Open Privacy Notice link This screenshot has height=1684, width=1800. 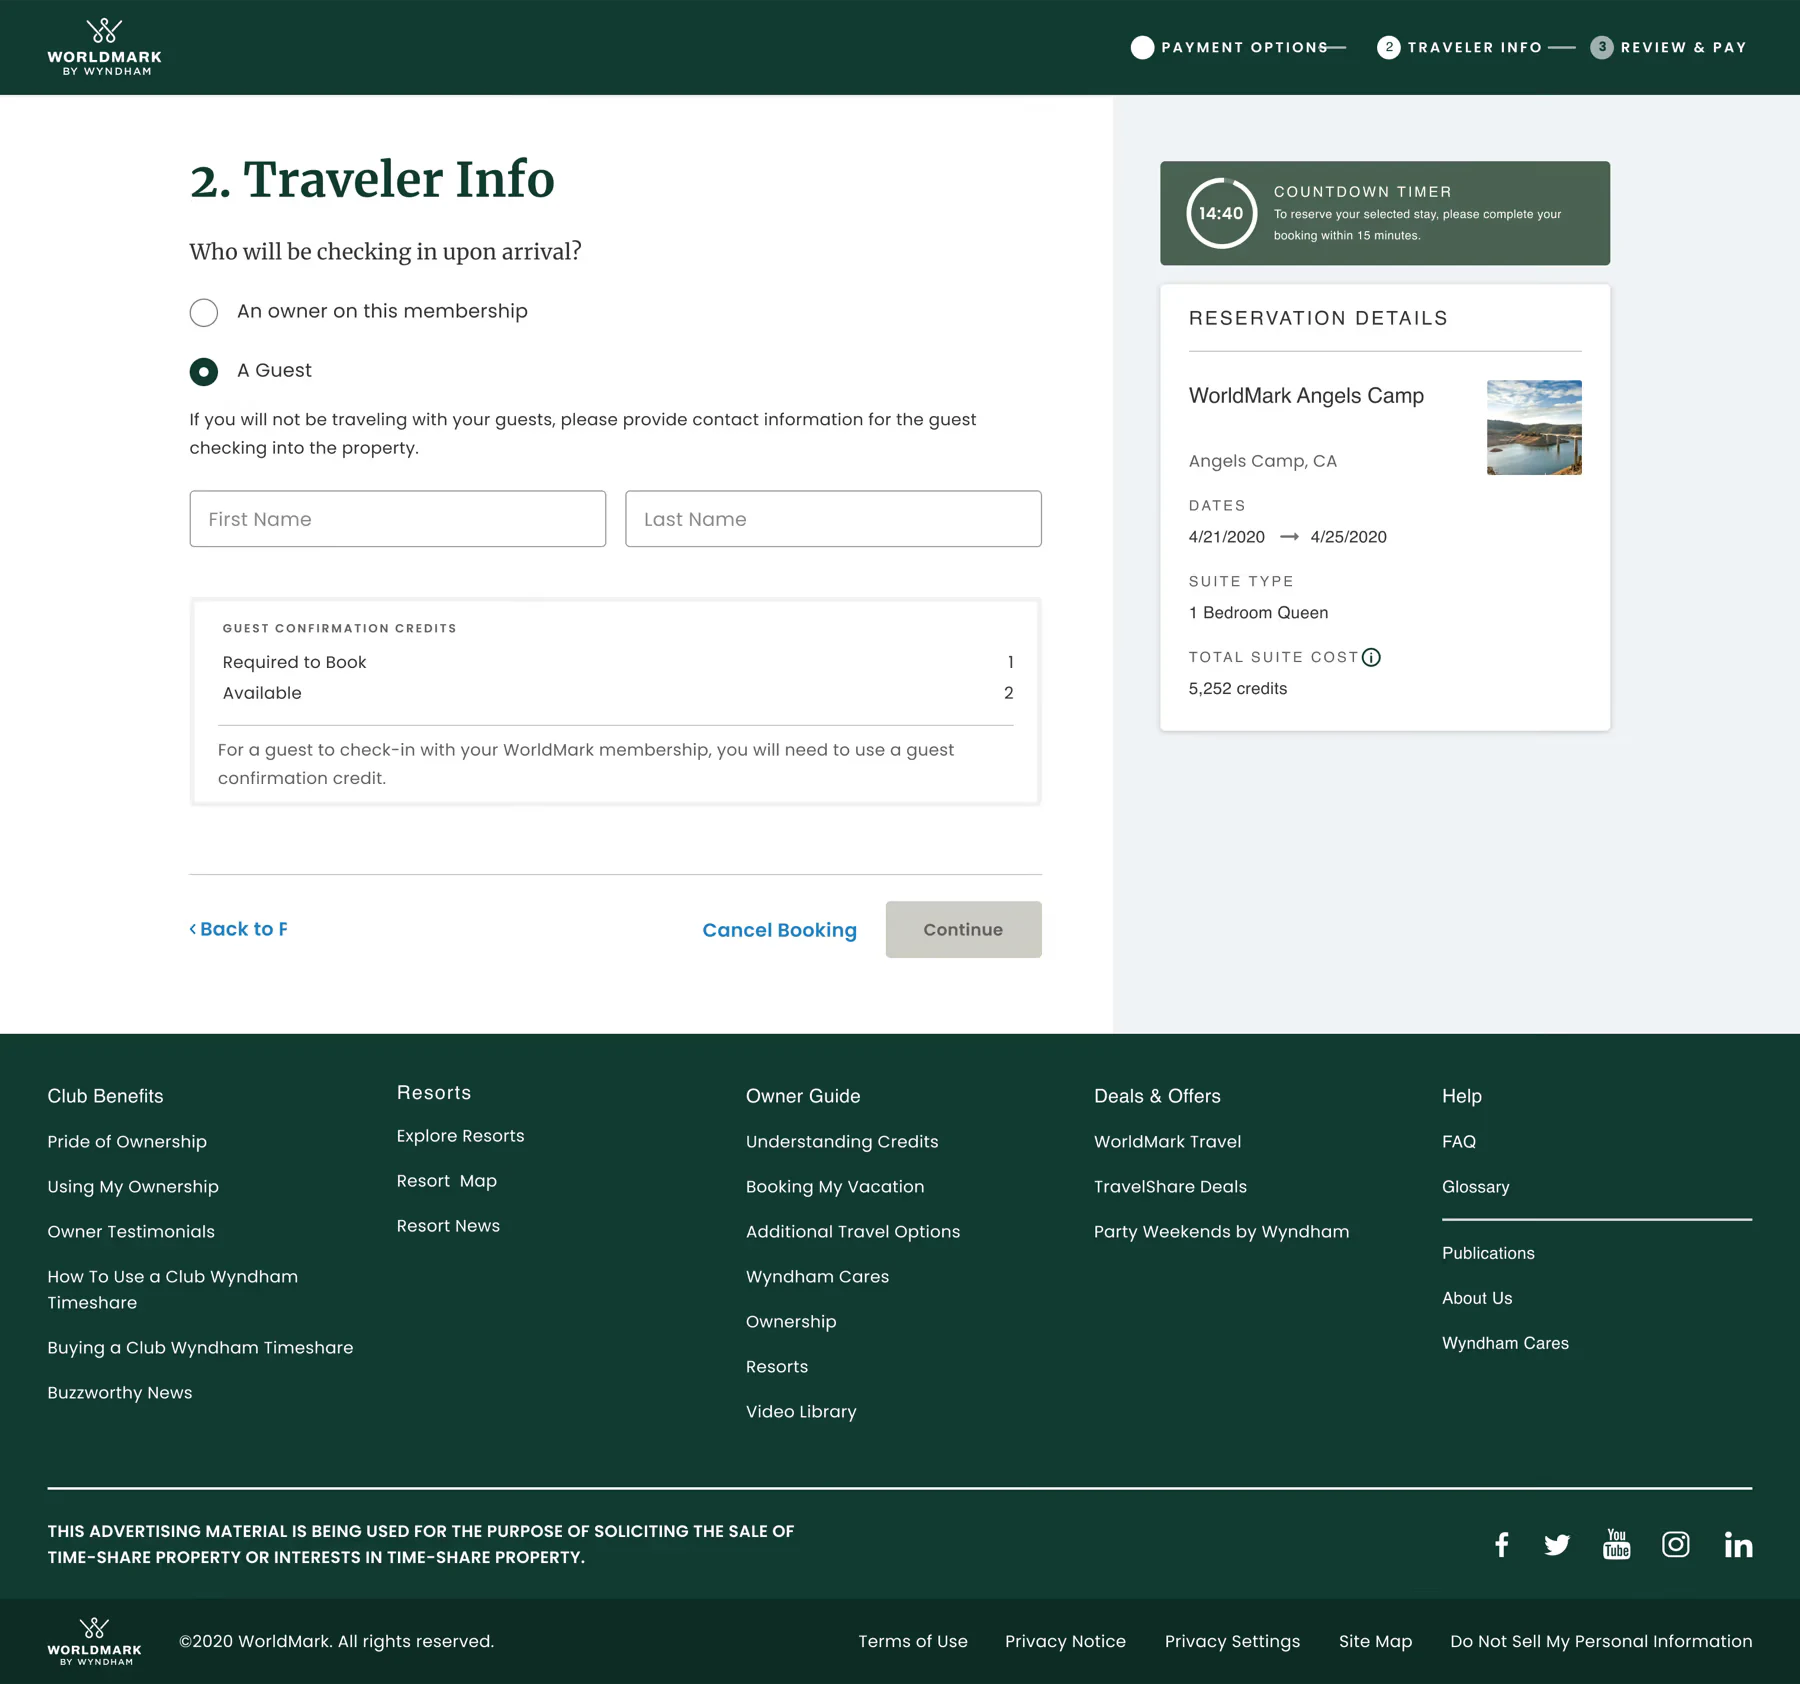pyautogui.click(x=1065, y=1641)
